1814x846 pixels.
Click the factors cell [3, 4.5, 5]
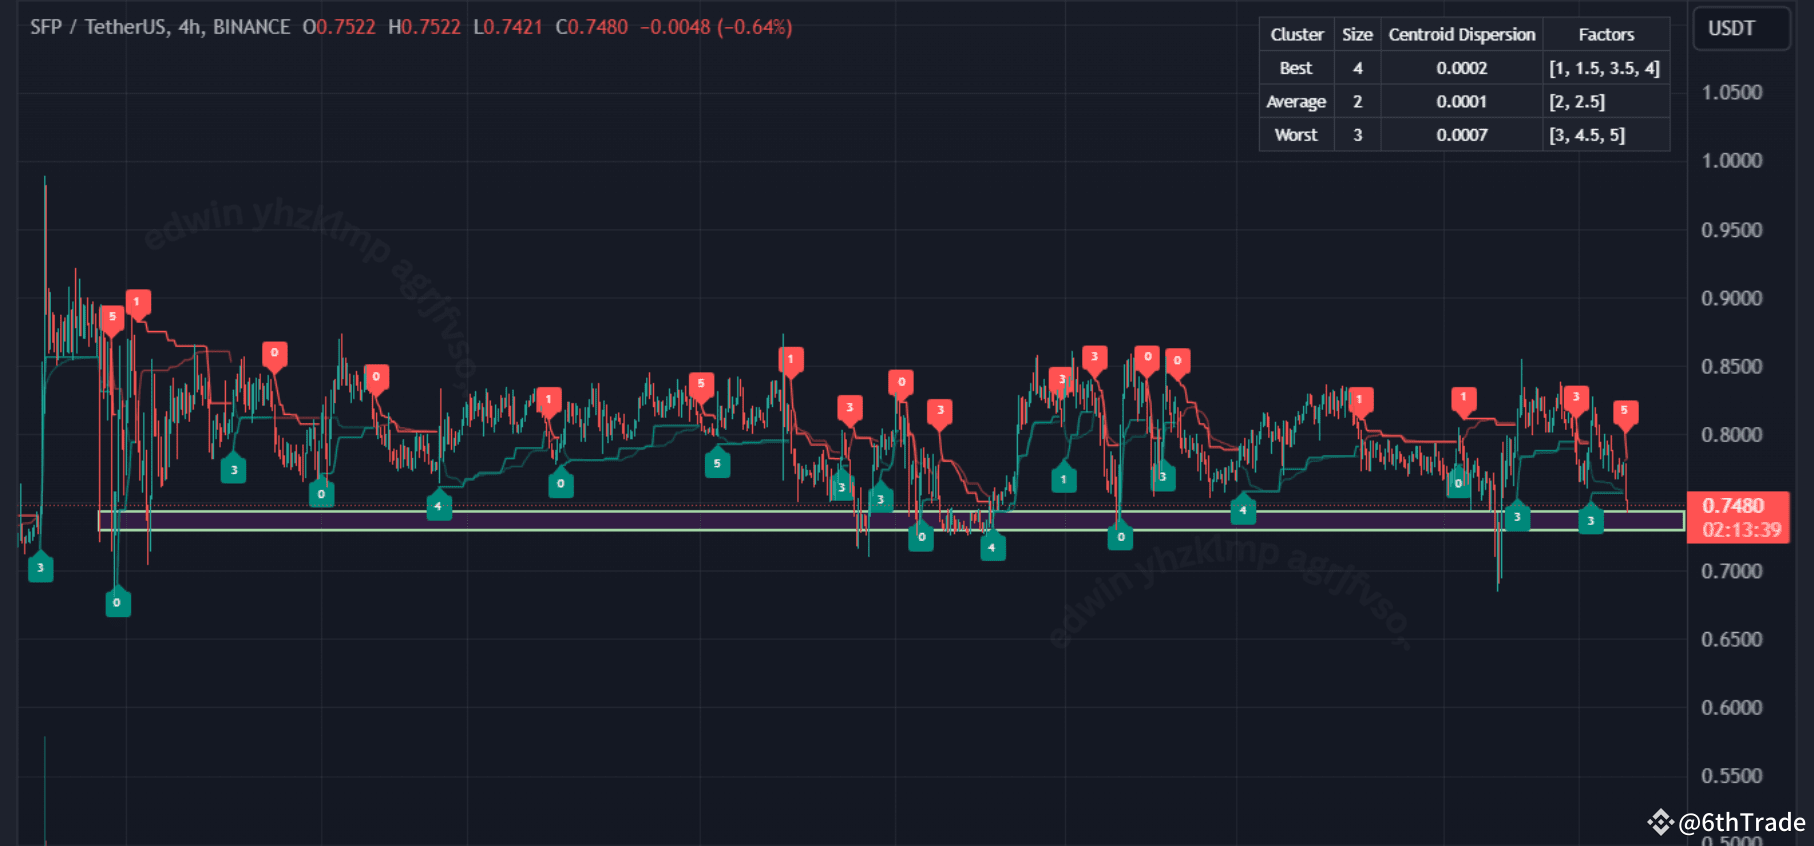(1606, 135)
